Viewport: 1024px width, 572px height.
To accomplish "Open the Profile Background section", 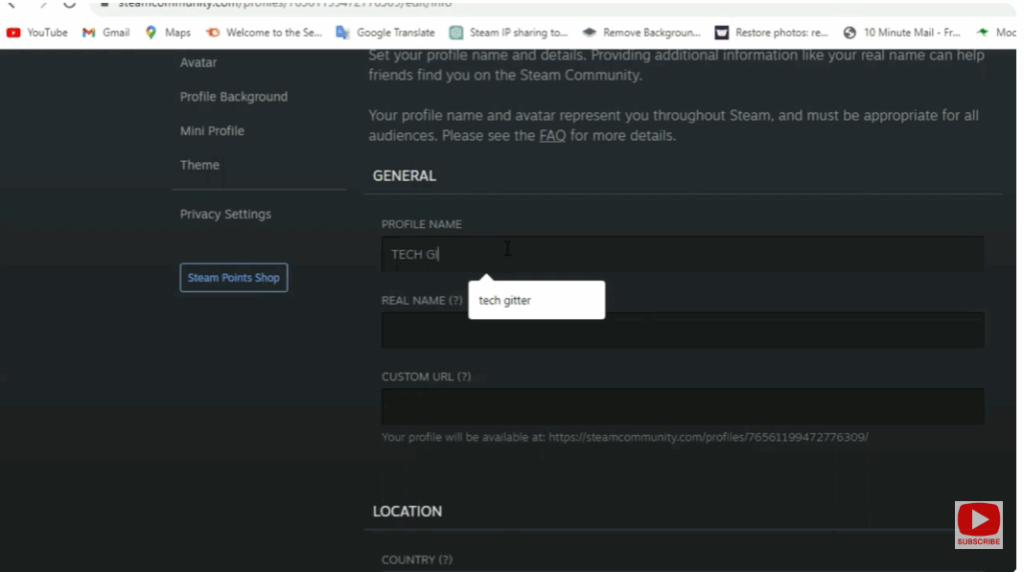I will [x=234, y=97].
